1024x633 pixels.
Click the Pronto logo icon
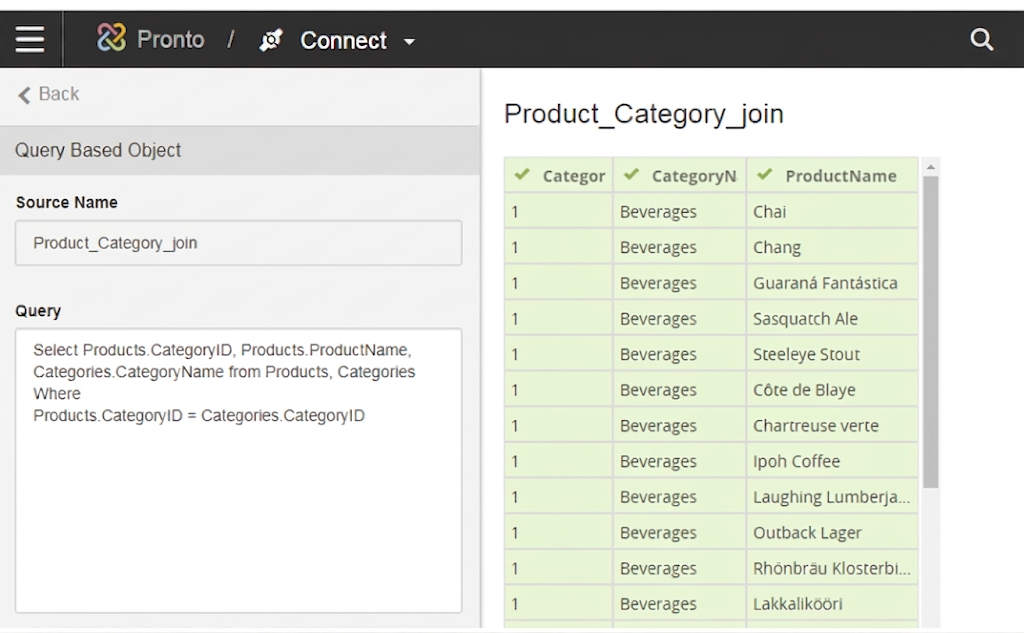pyautogui.click(x=111, y=37)
